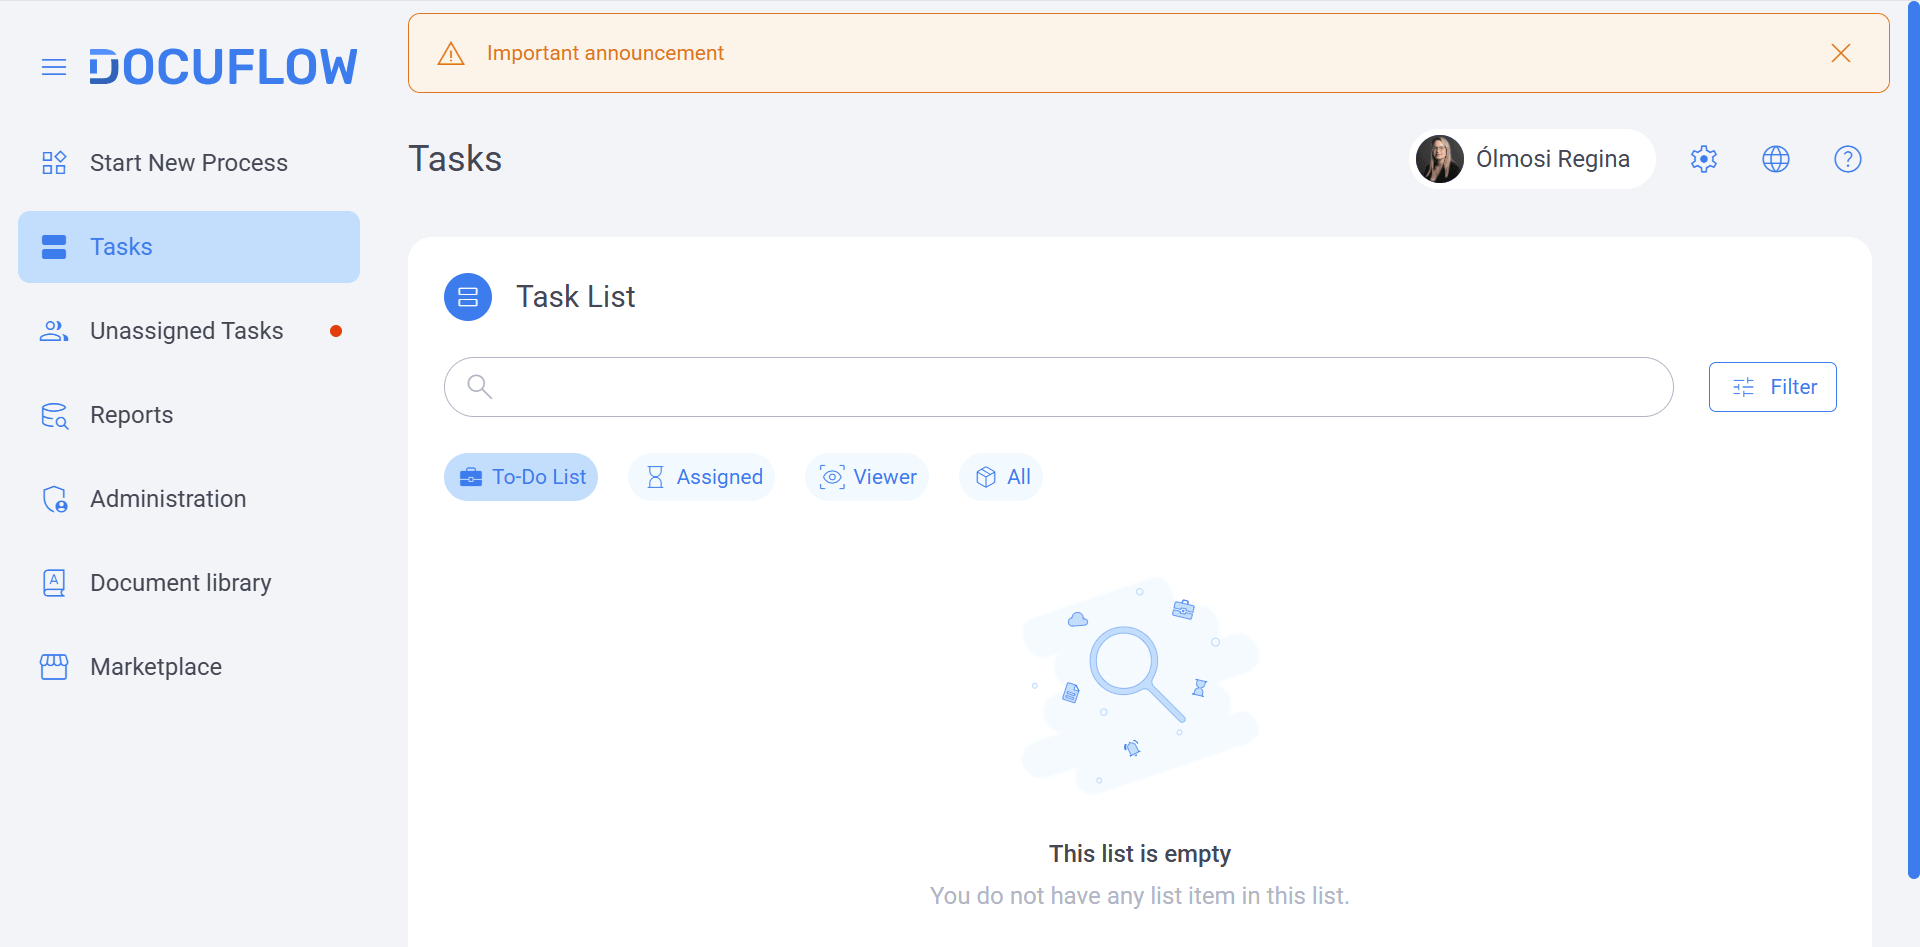Click Ólmosi Regina profile avatar
1920x947 pixels.
(x=1440, y=159)
